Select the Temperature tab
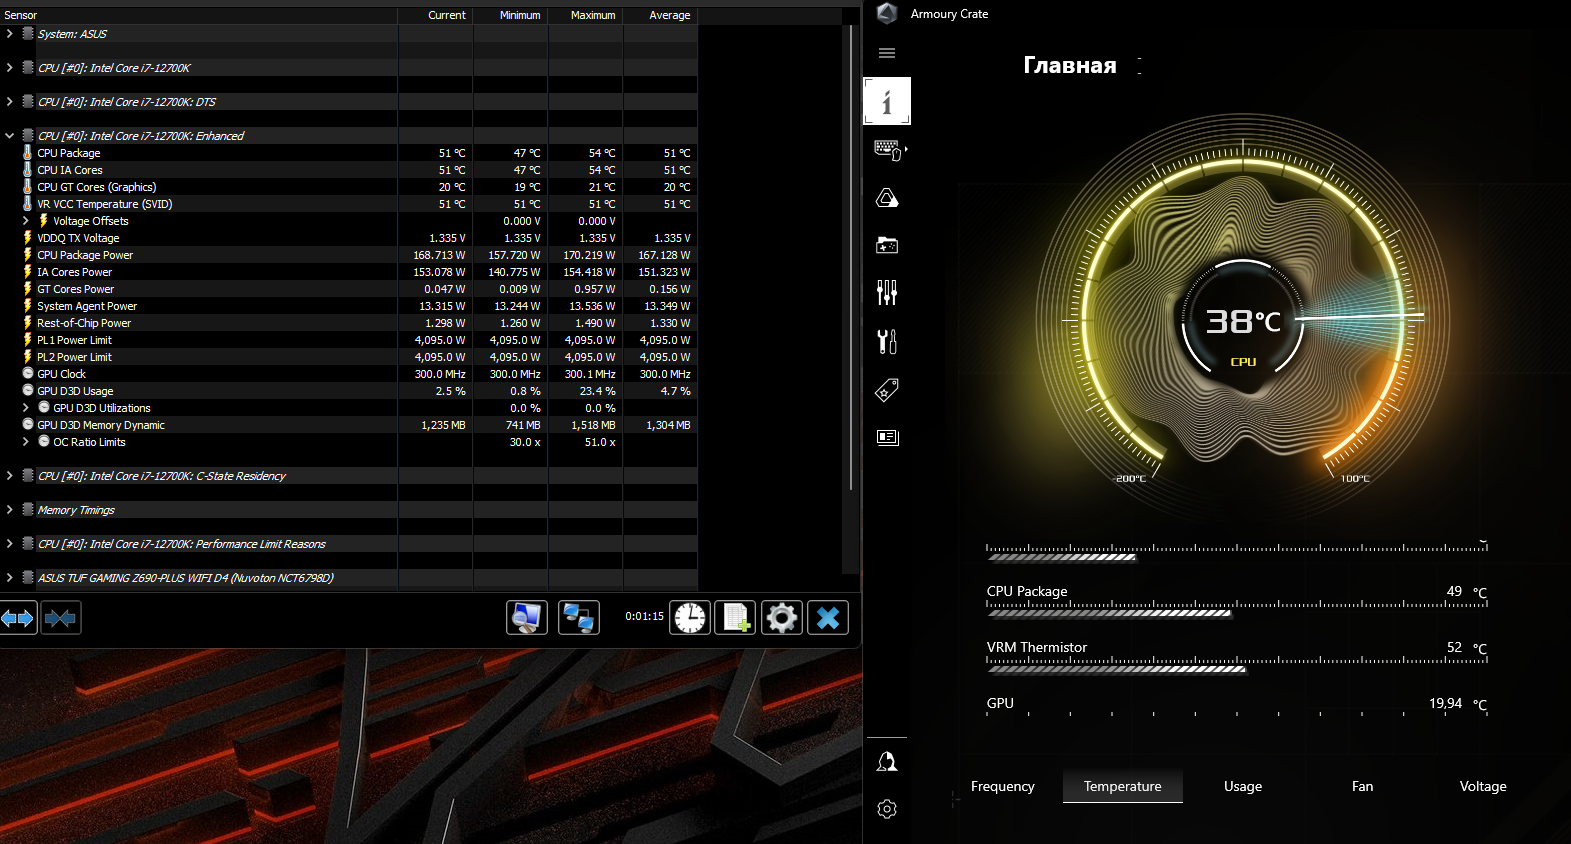This screenshot has width=1571, height=844. [x=1122, y=786]
